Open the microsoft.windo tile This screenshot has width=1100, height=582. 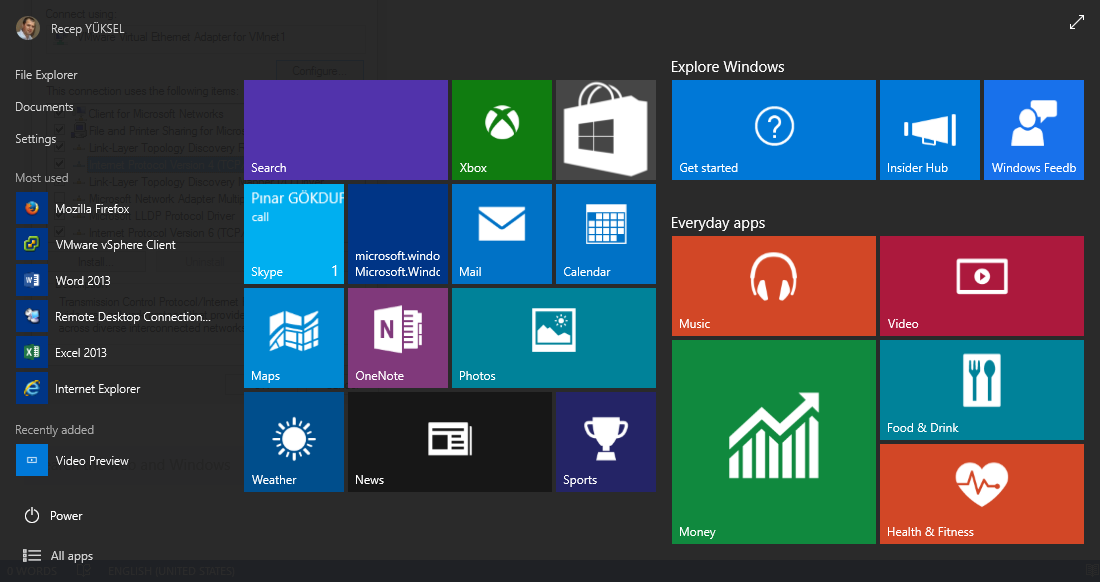point(398,234)
